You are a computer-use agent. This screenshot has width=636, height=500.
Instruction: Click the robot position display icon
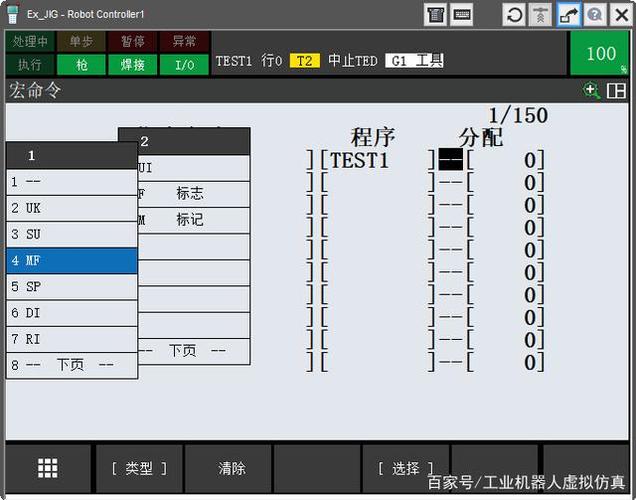(x=541, y=15)
